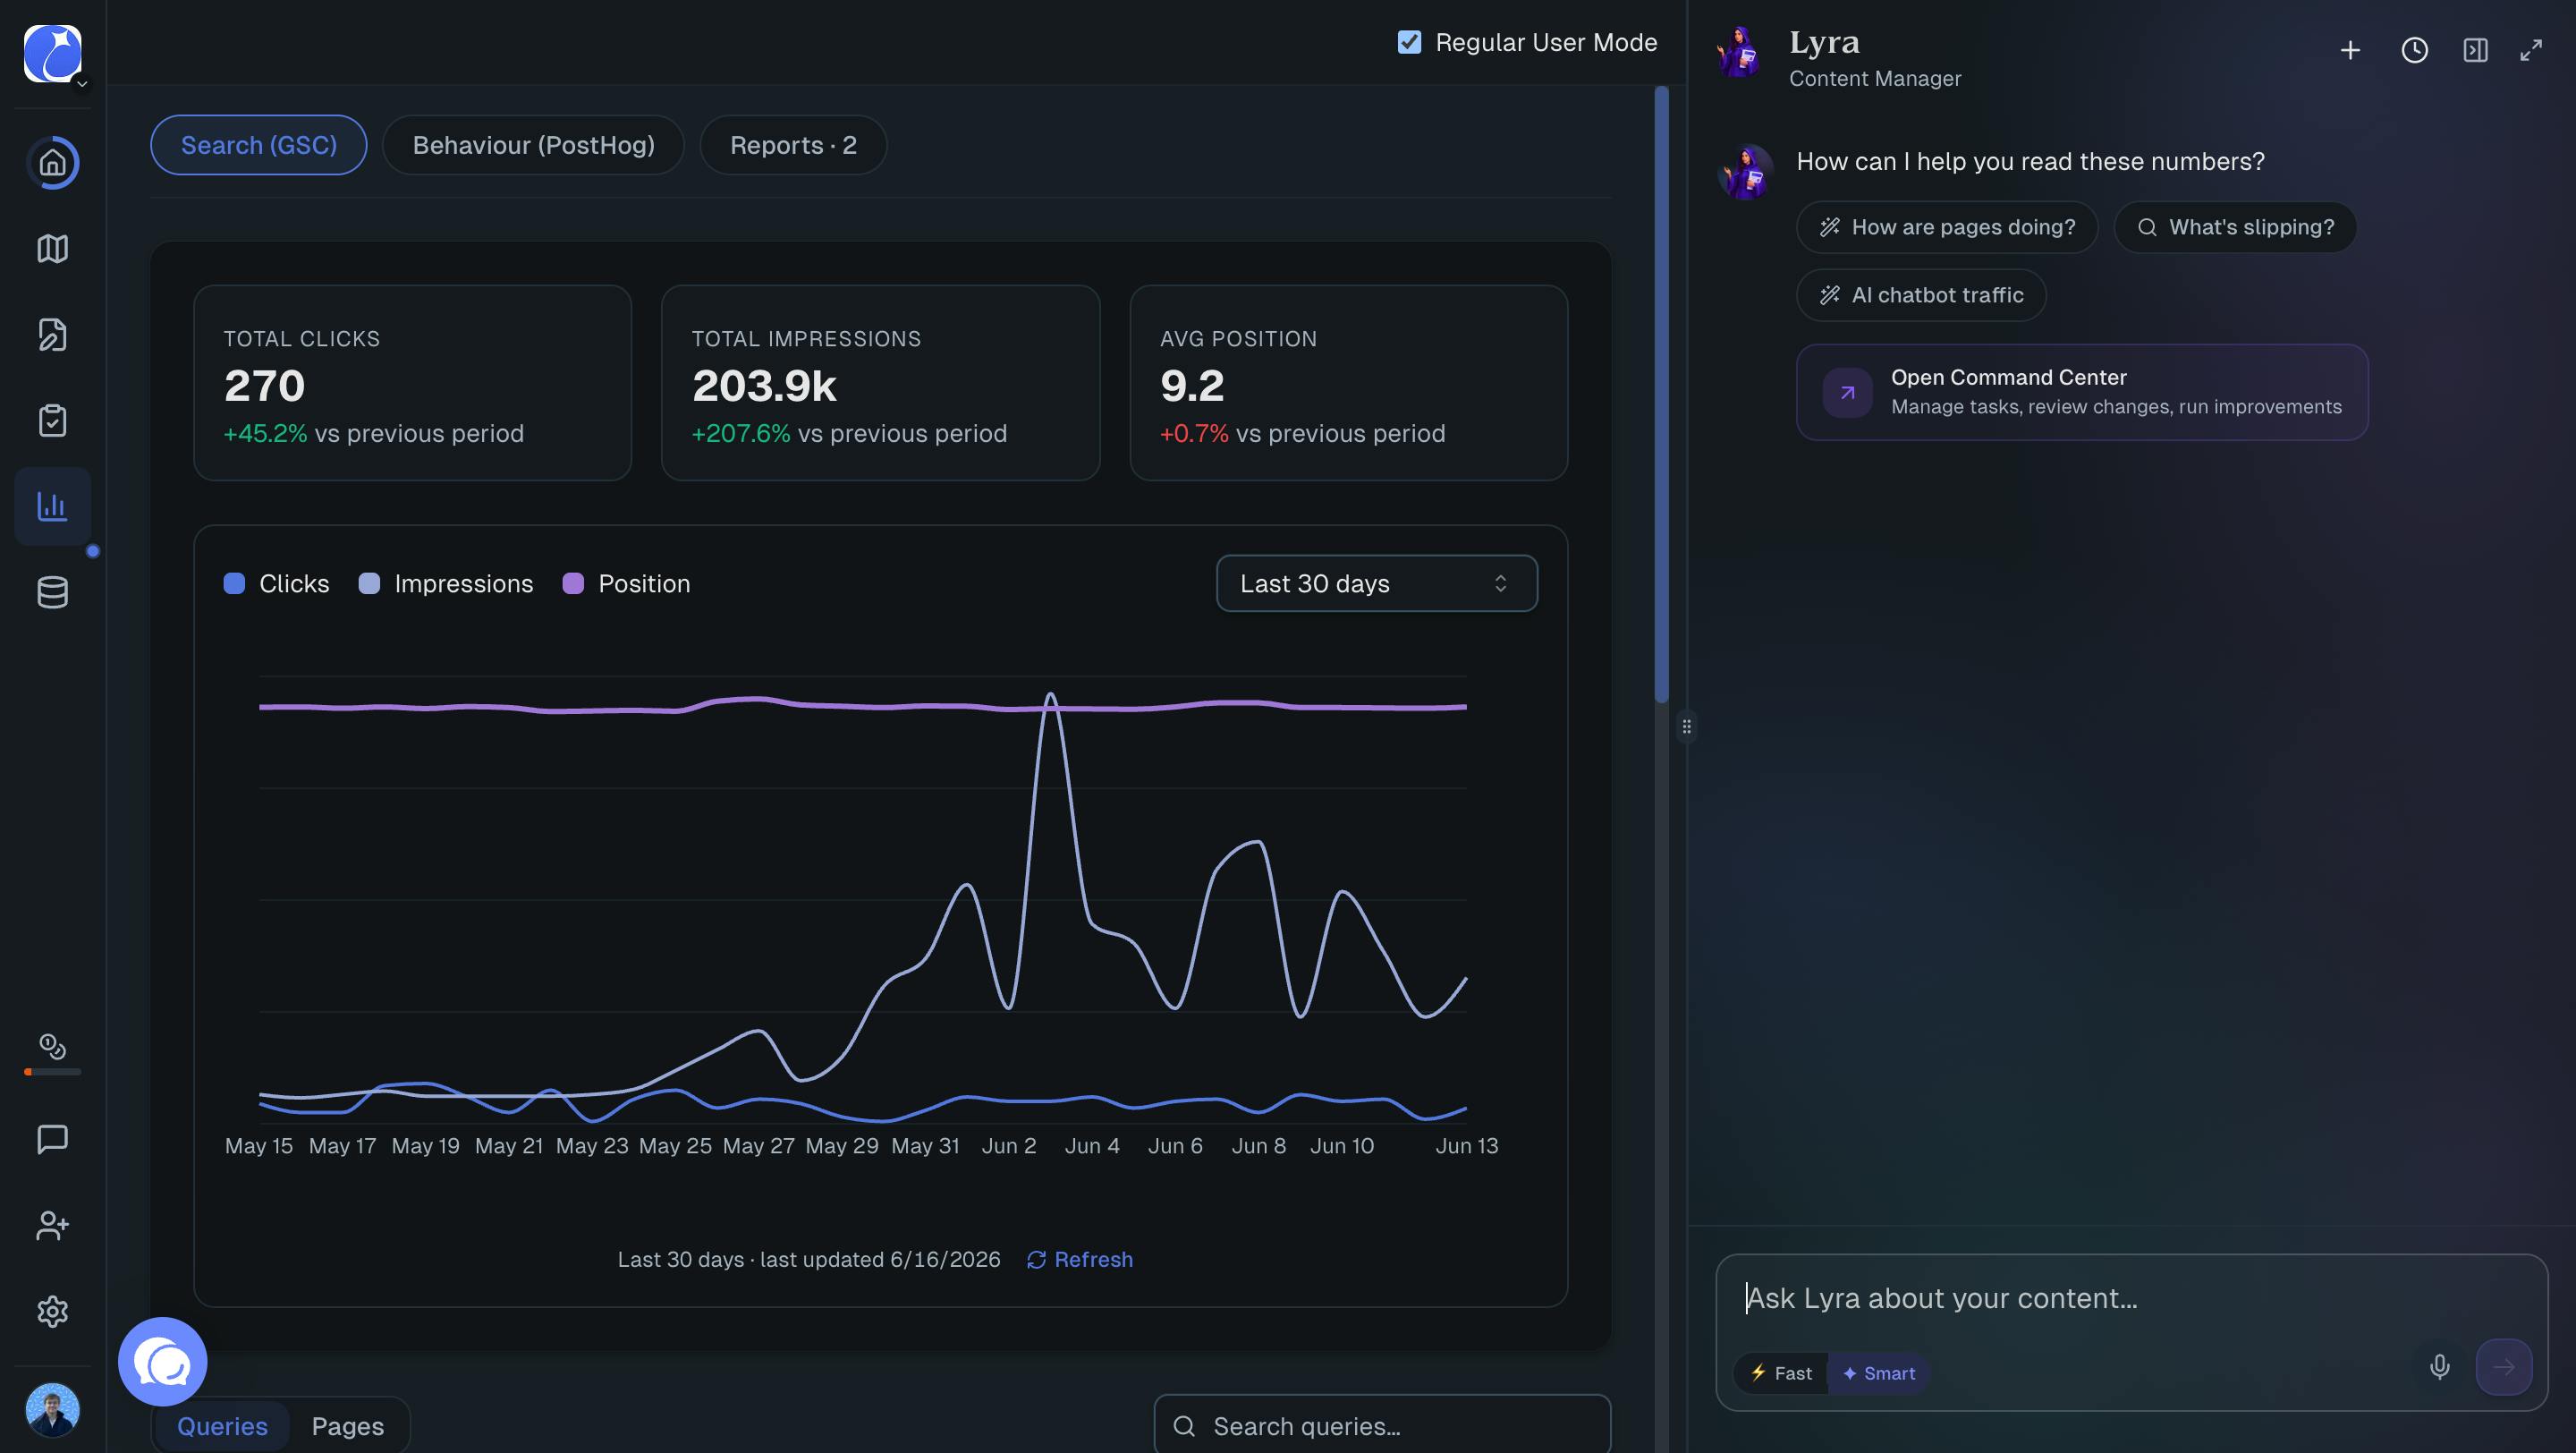Click the 'Content Manager' subtitle

coord(1874,78)
